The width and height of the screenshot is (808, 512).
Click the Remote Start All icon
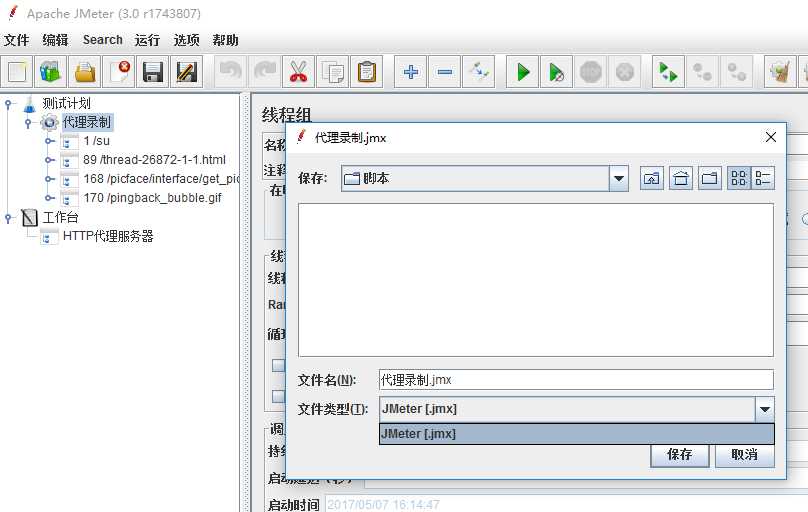668,72
